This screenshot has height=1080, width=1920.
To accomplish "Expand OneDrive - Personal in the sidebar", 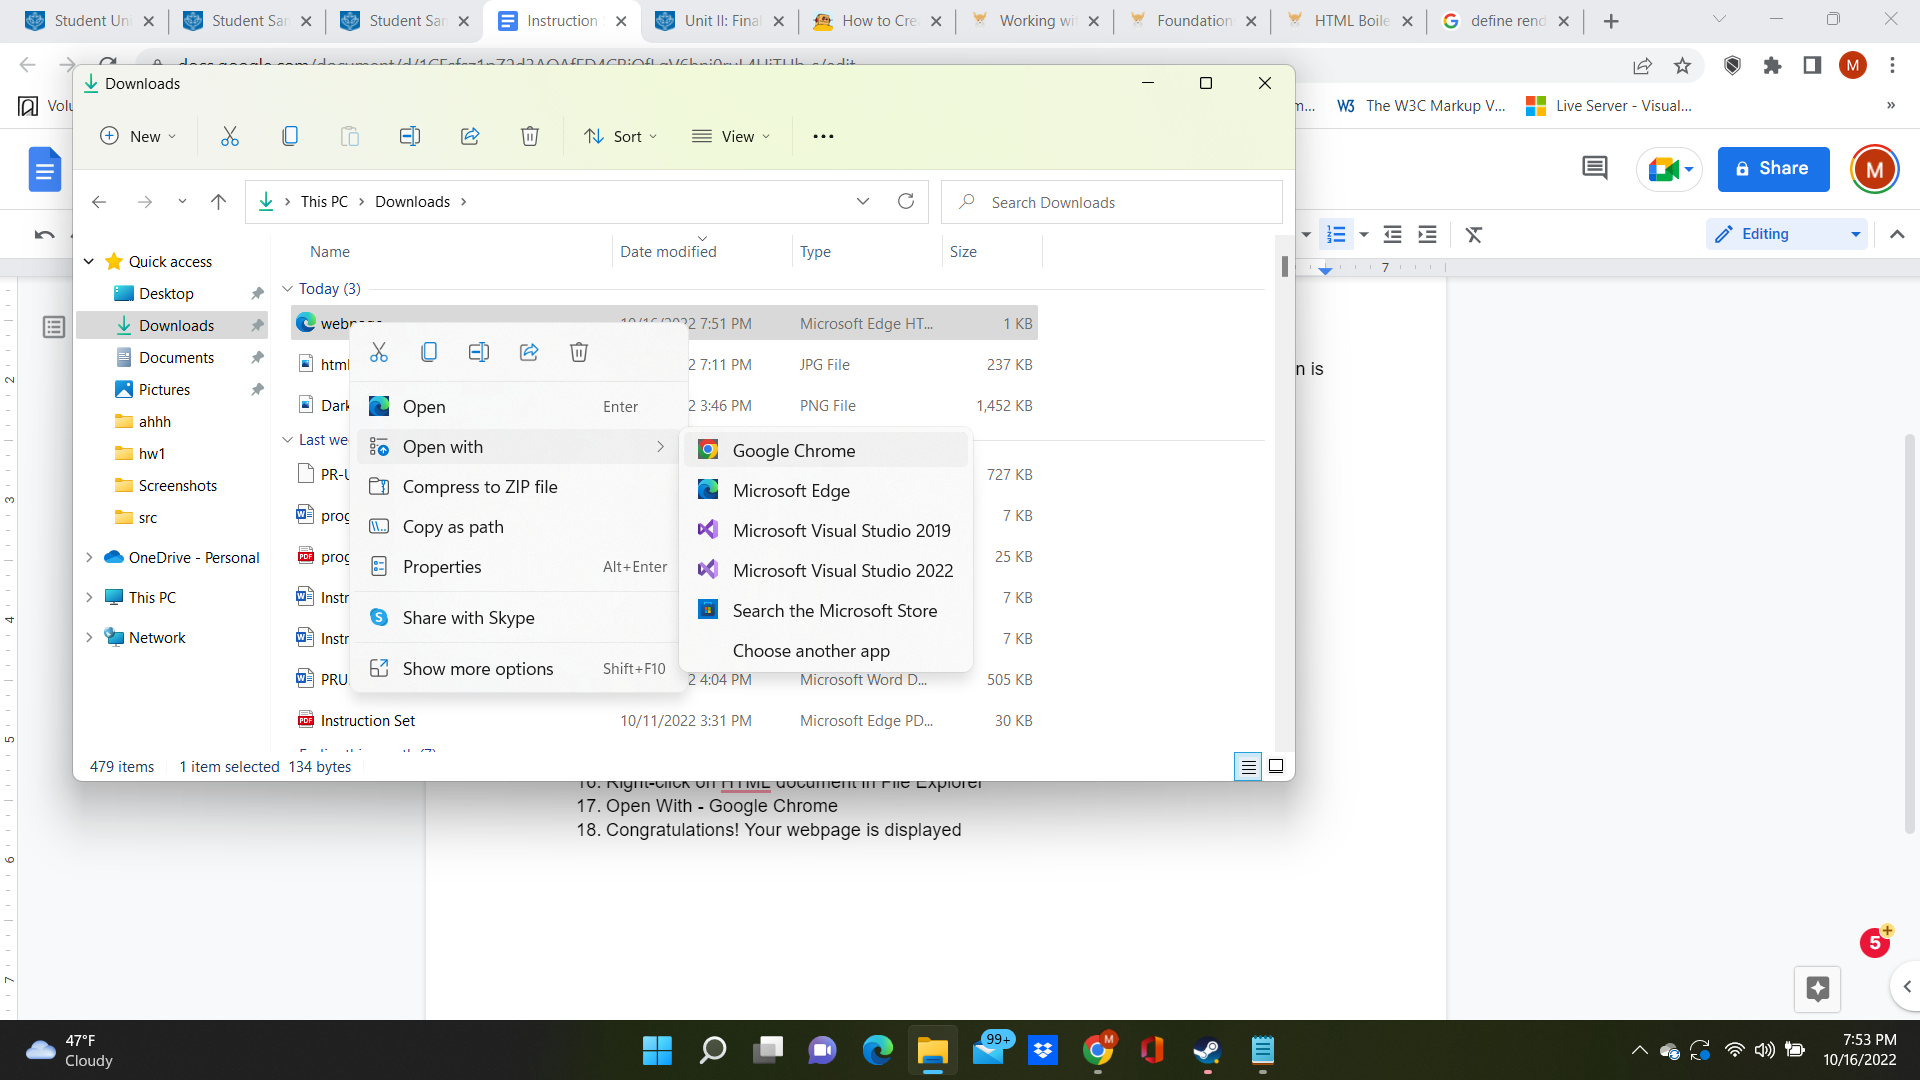I will tap(89, 557).
